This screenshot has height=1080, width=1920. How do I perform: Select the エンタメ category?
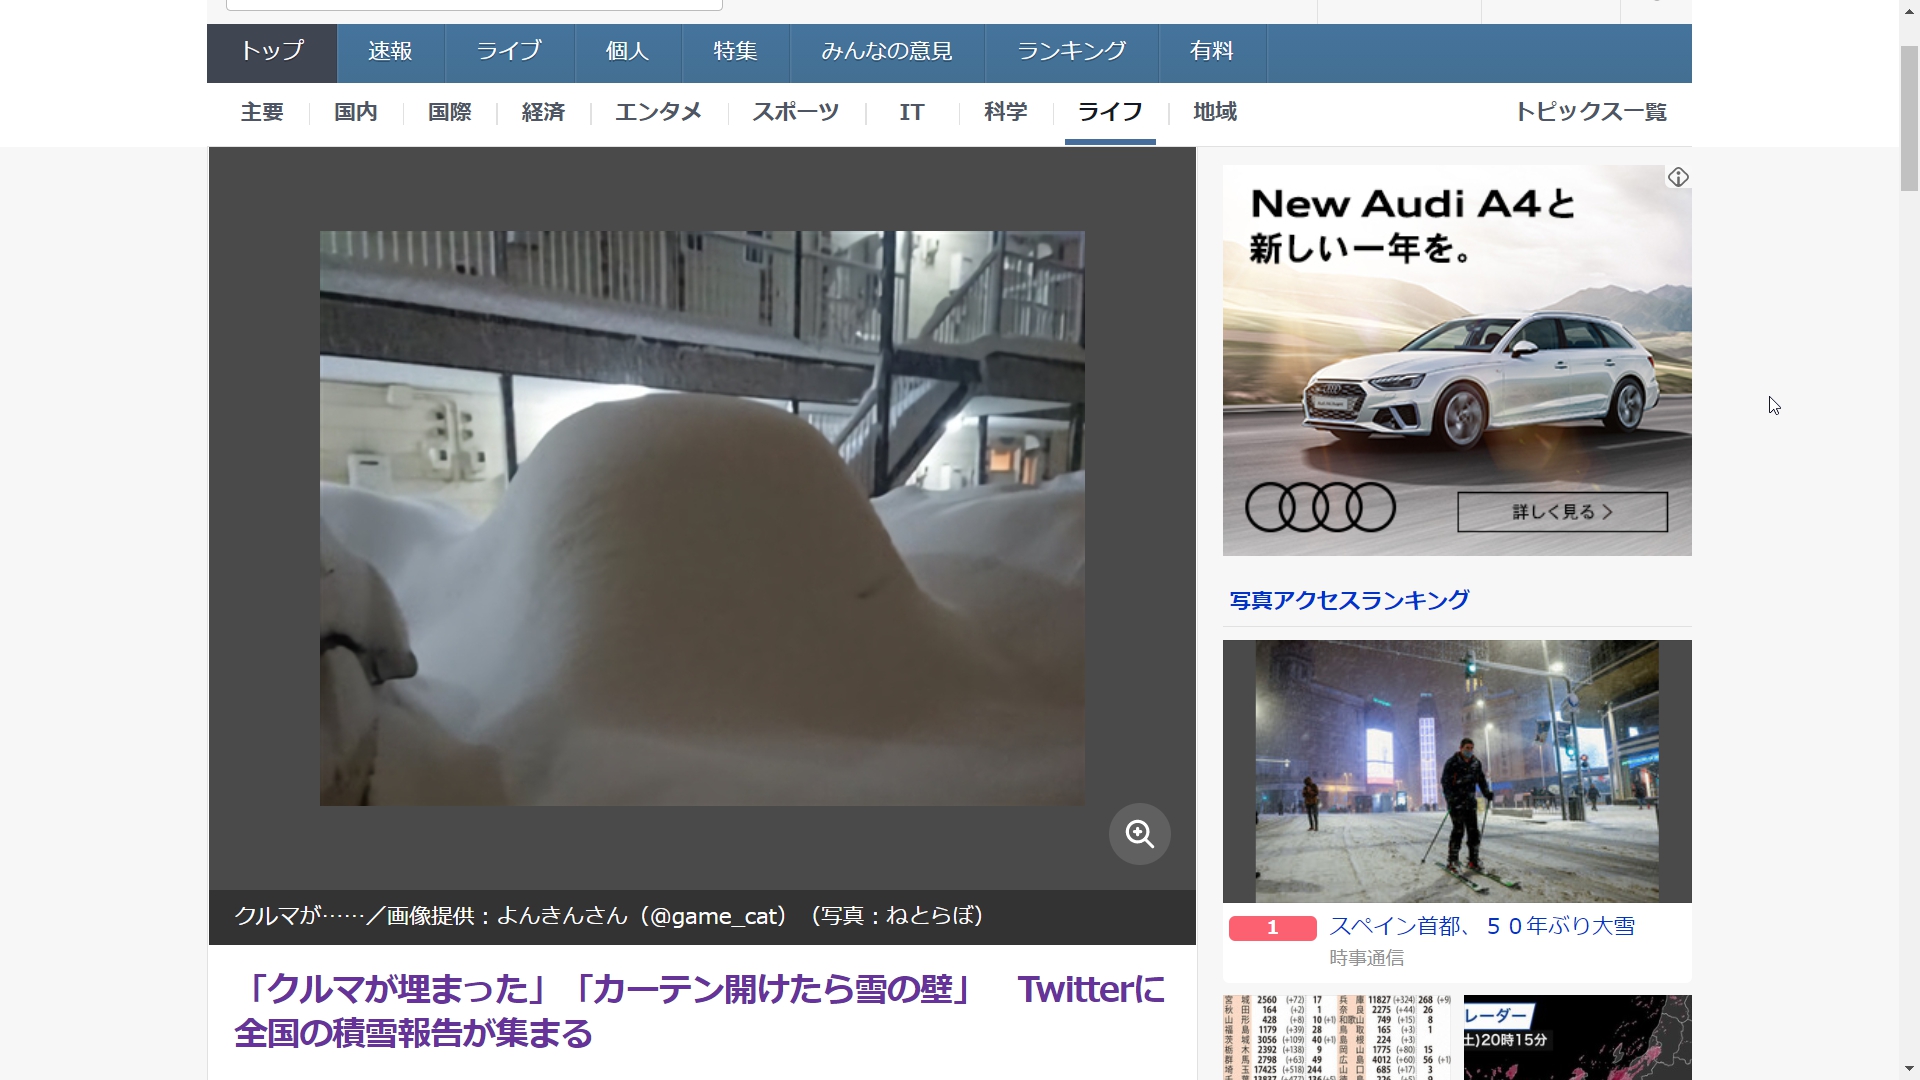658,112
